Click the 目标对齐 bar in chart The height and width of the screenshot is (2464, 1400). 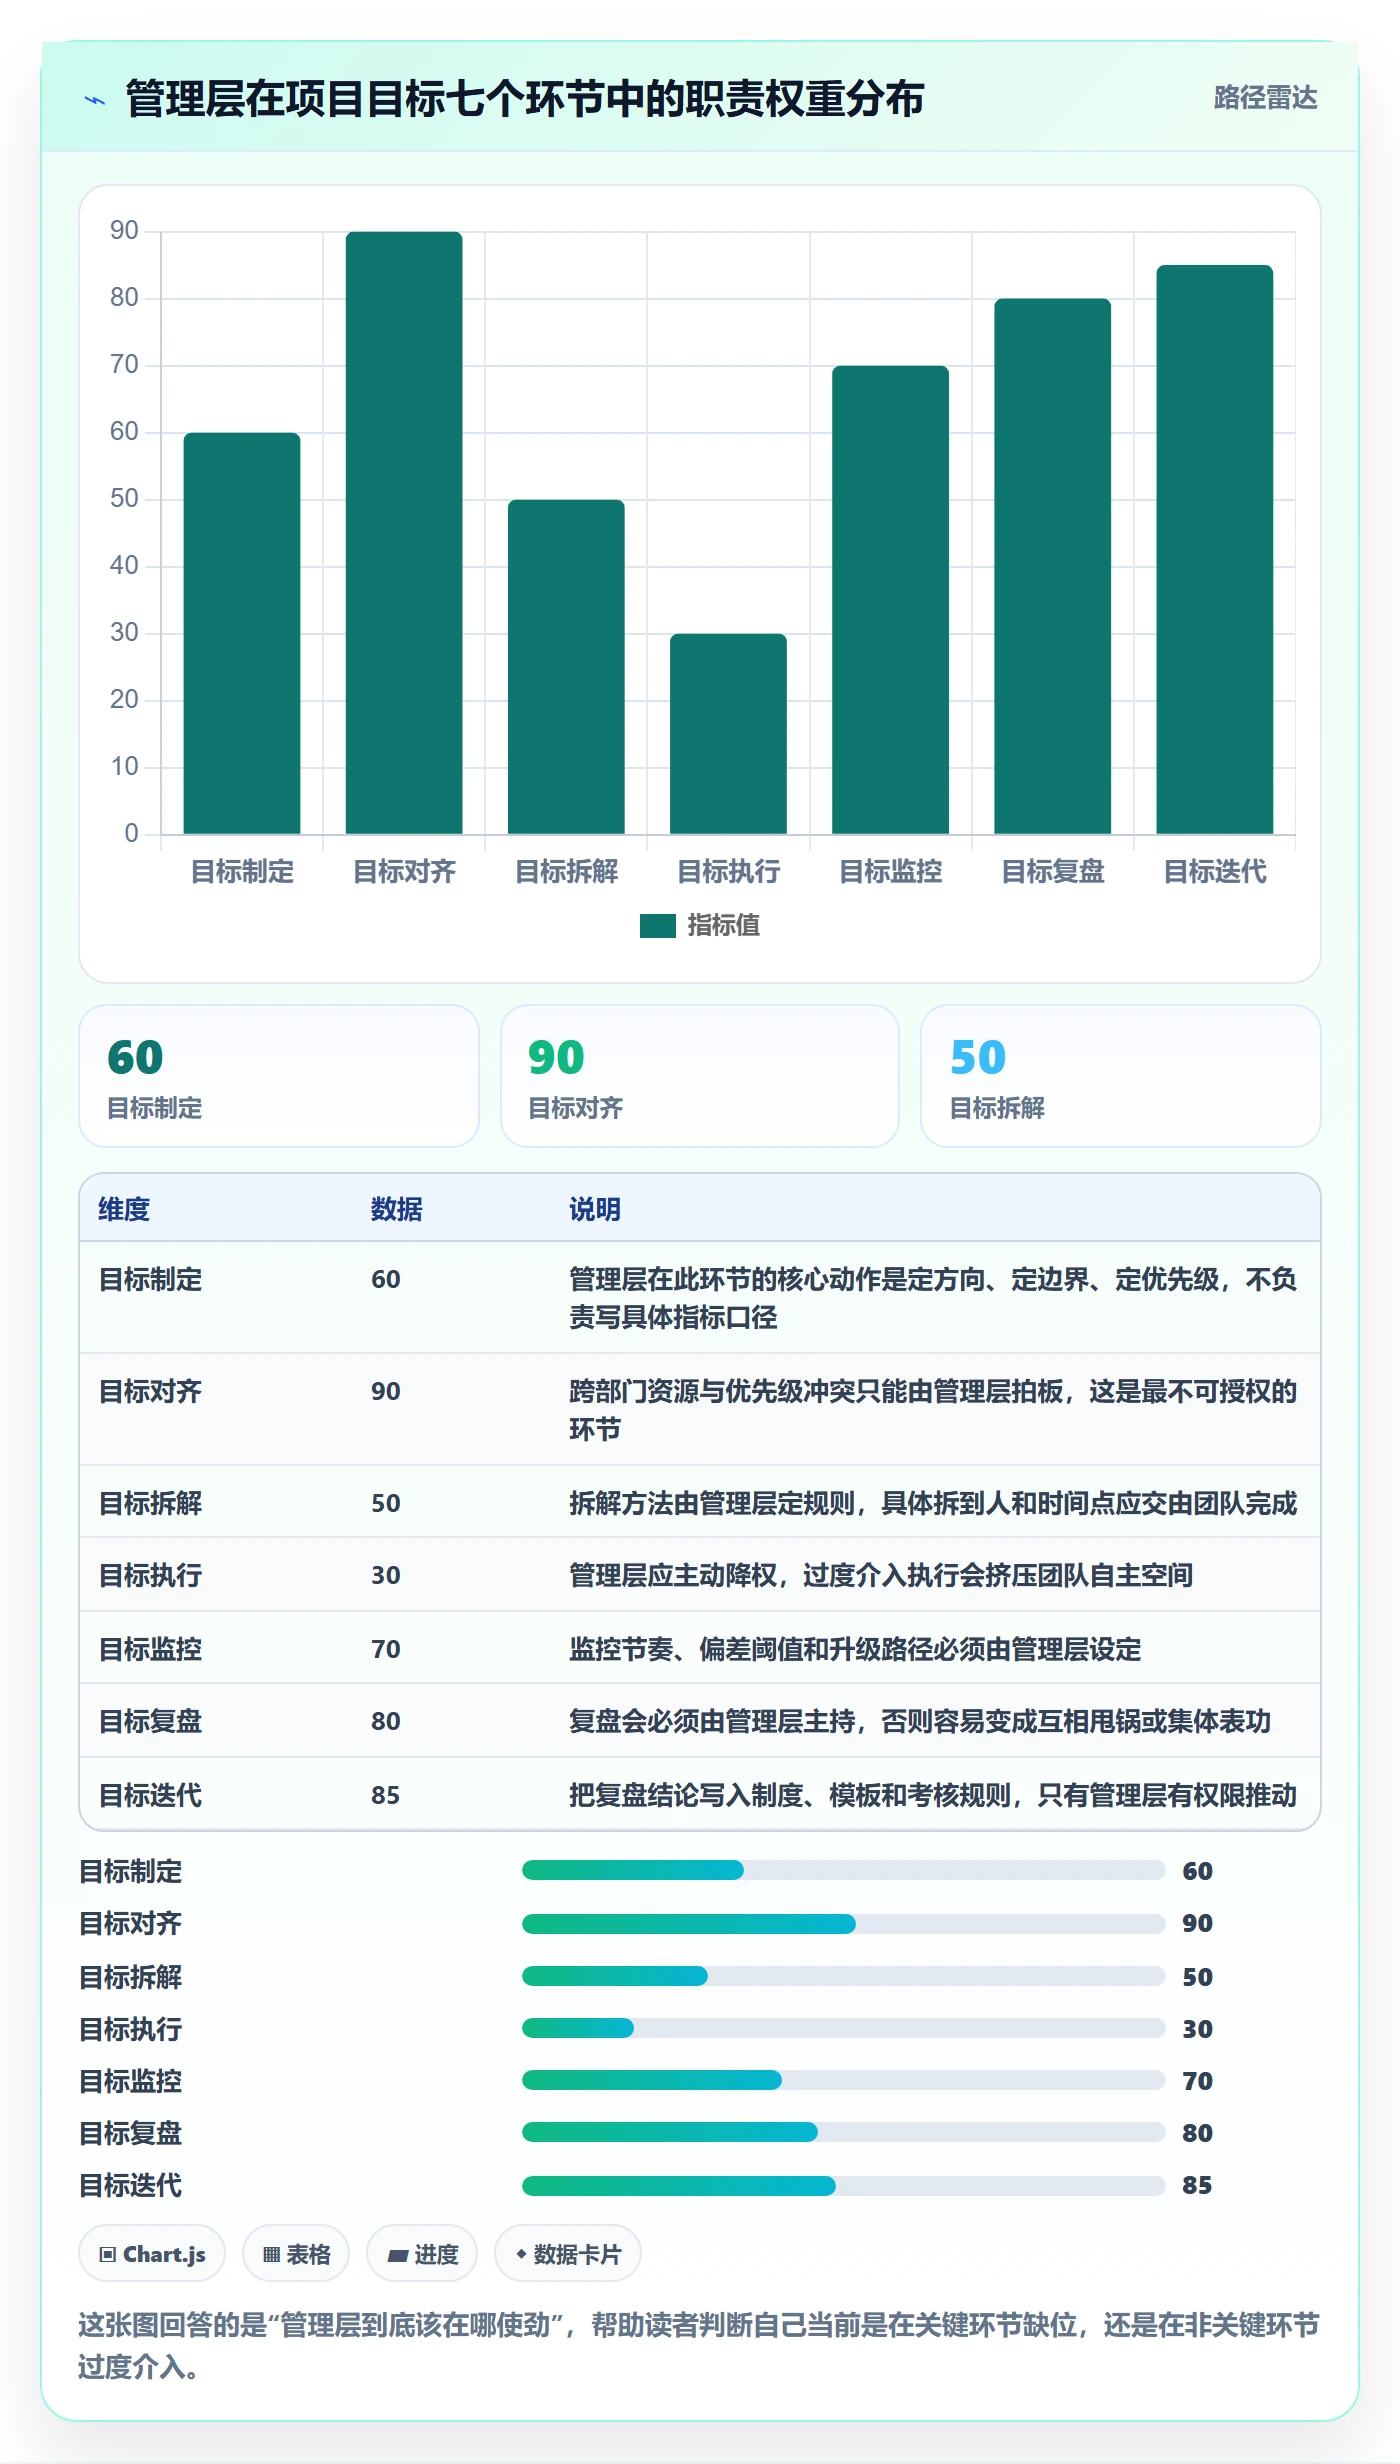pyautogui.click(x=404, y=533)
